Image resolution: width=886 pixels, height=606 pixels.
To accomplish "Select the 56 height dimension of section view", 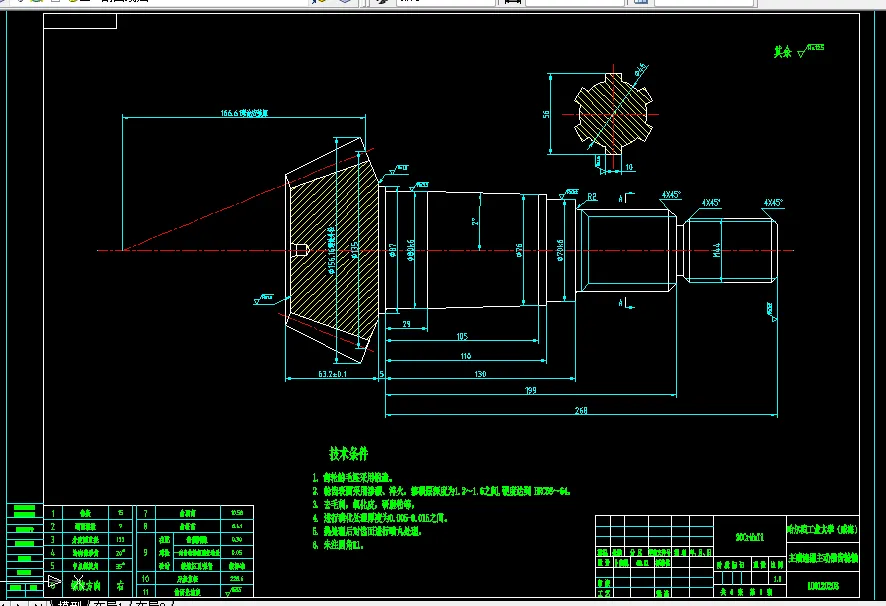I will click(x=546, y=114).
